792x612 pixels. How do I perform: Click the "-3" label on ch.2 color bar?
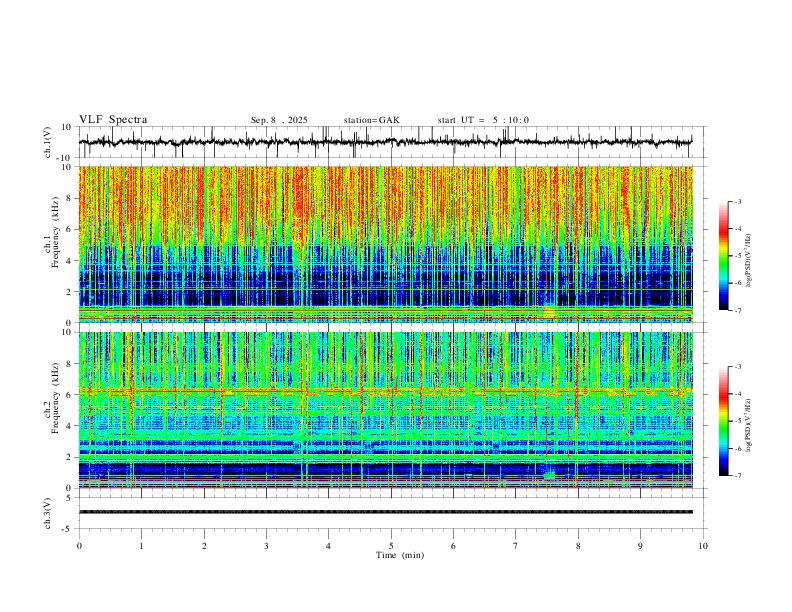738,367
